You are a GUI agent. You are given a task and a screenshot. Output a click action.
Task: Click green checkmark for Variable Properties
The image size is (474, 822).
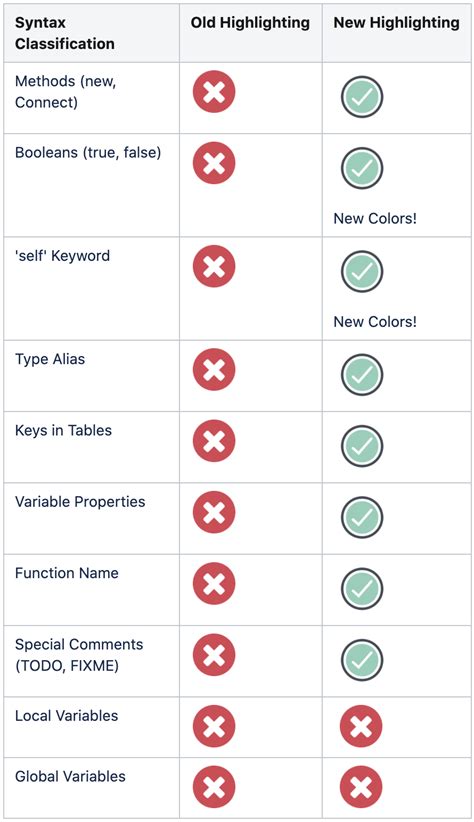click(x=362, y=517)
